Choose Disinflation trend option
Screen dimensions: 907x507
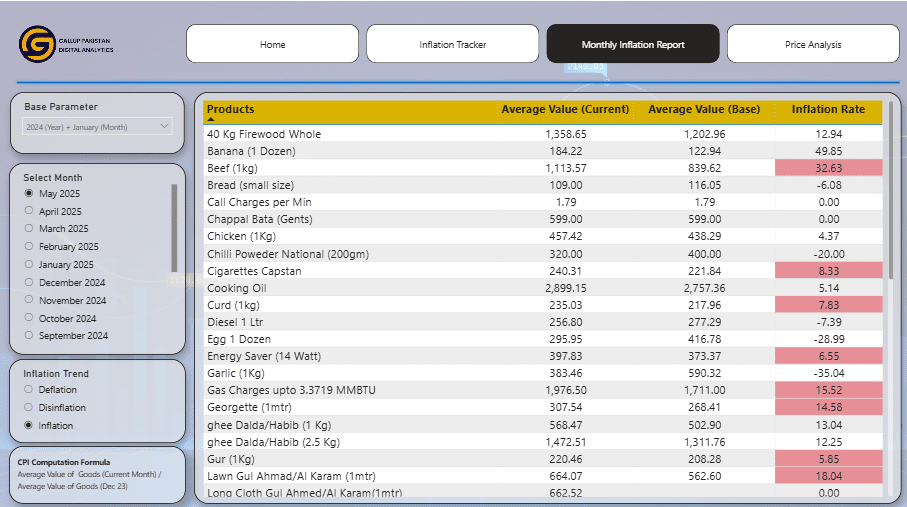pyautogui.click(x=29, y=408)
